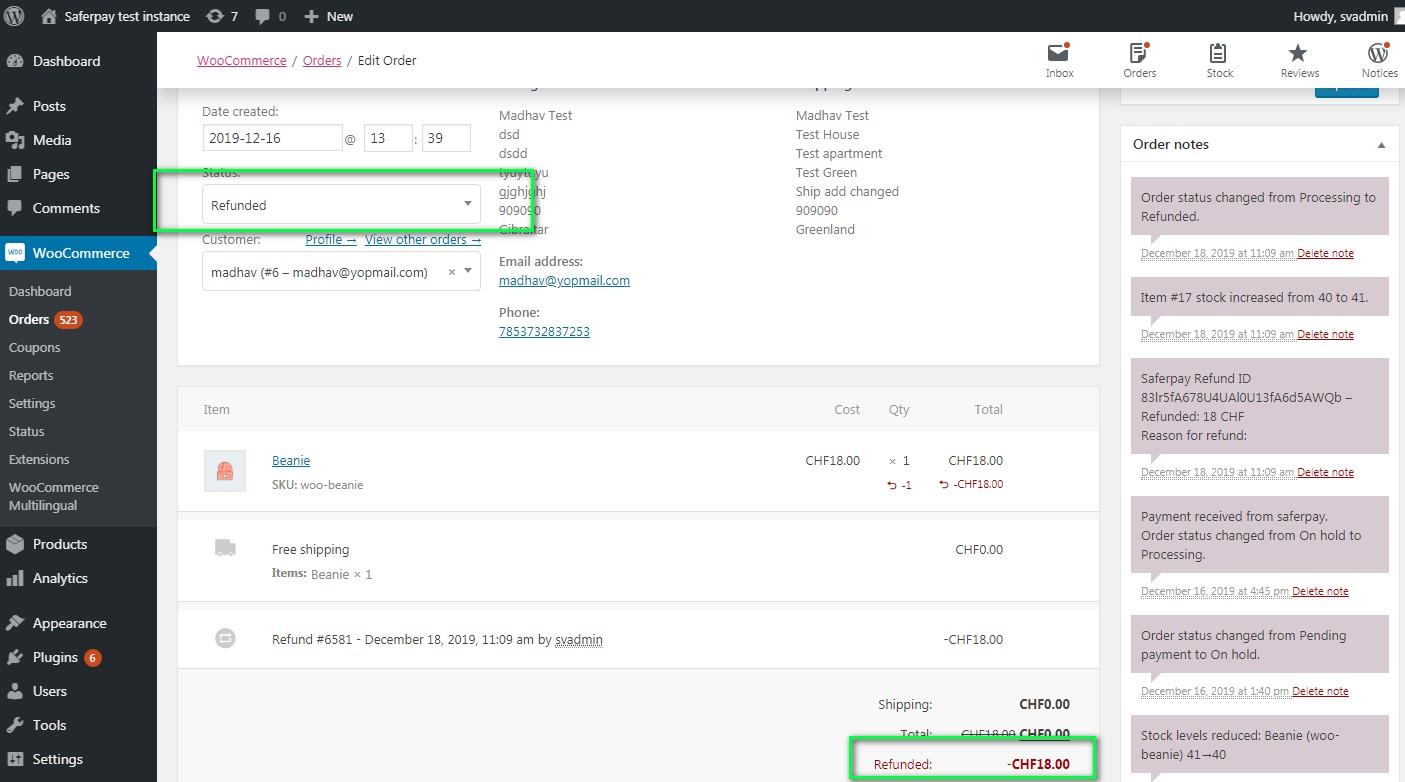Open the Plugins menu with 6 updates
Viewport: 1405px width, 782px height.
[55, 657]
